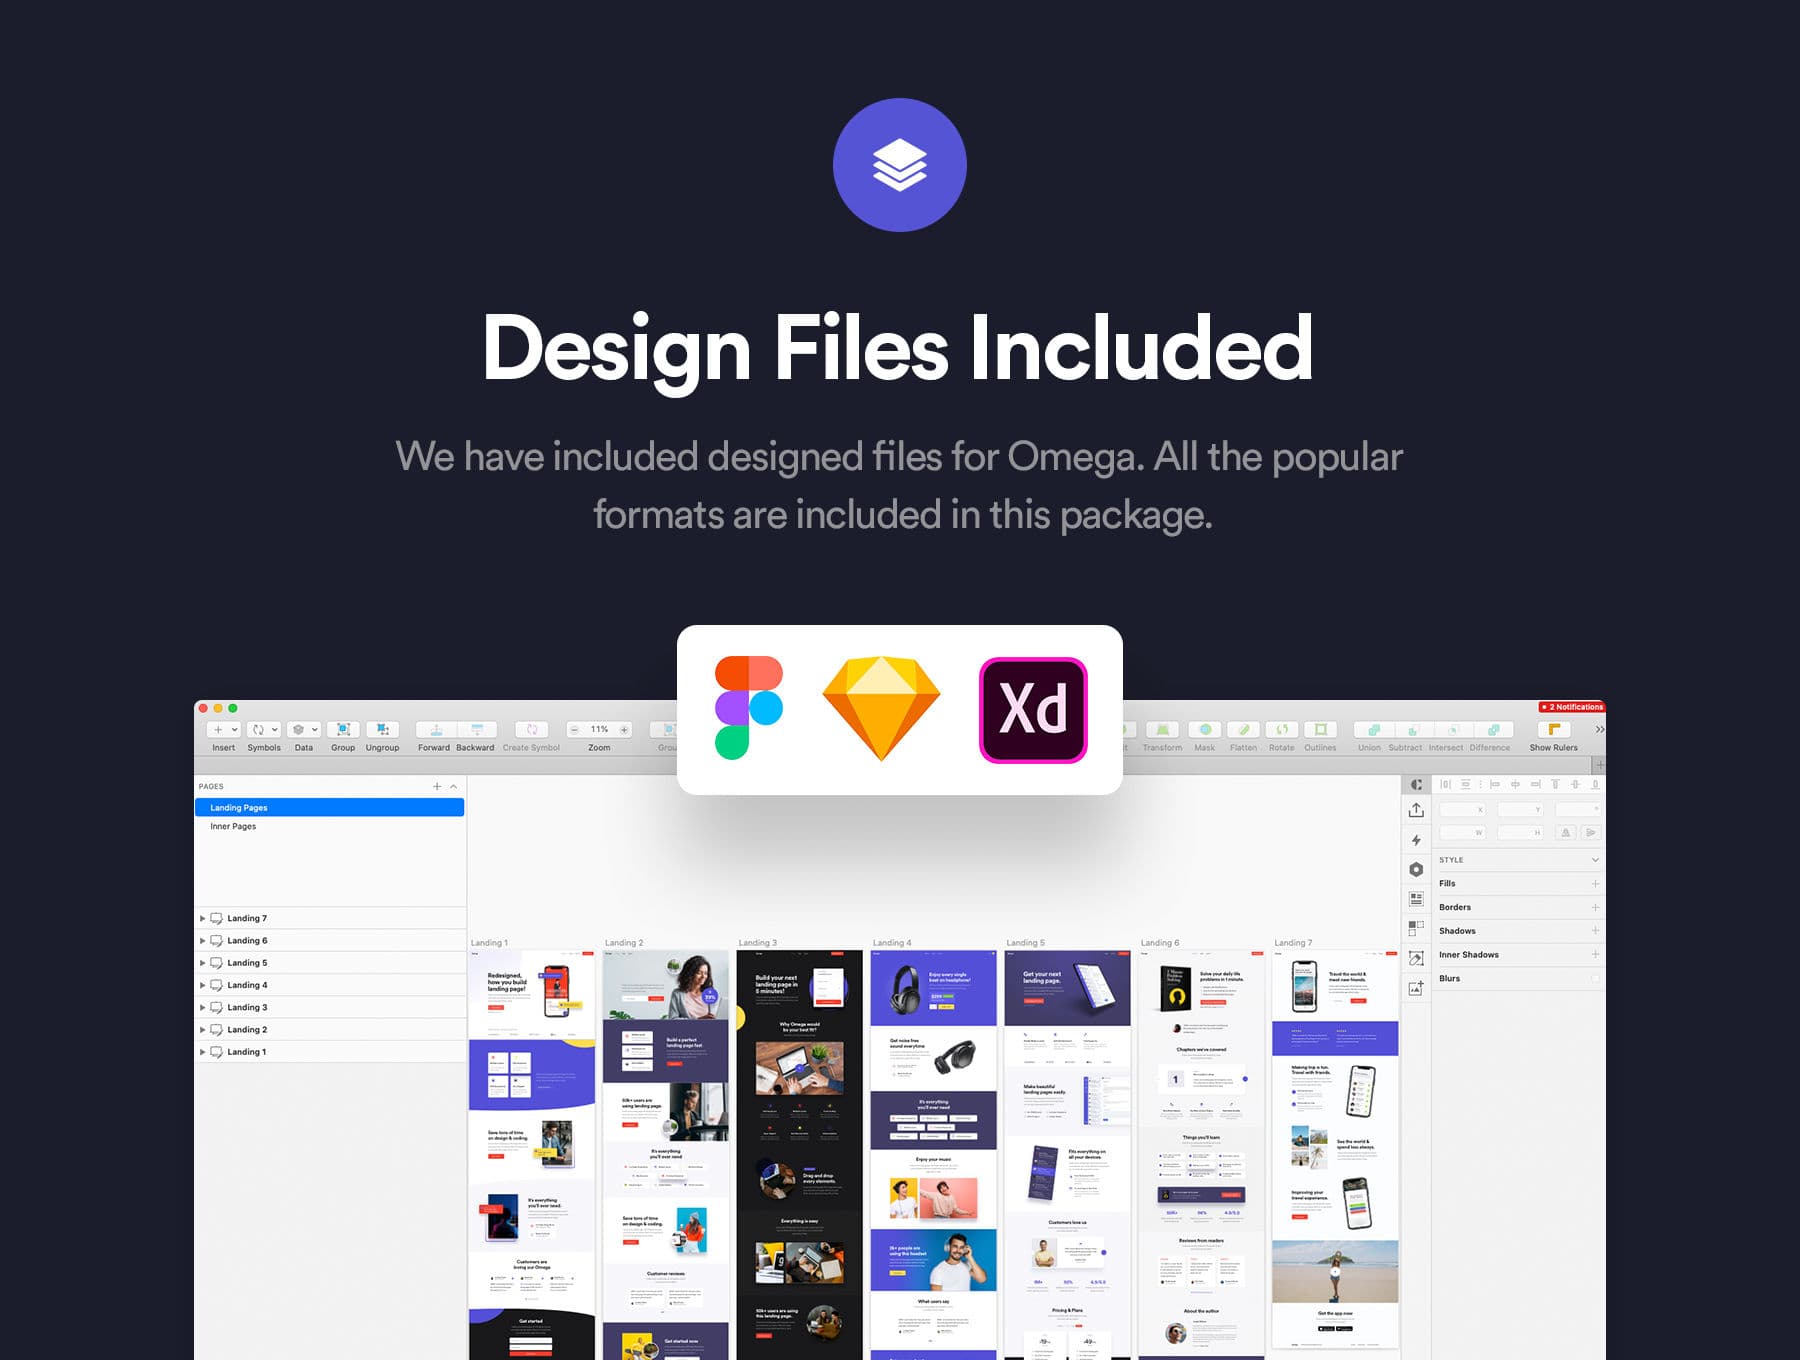Bring layer Forward with toolbar icon

click(436, 730)
